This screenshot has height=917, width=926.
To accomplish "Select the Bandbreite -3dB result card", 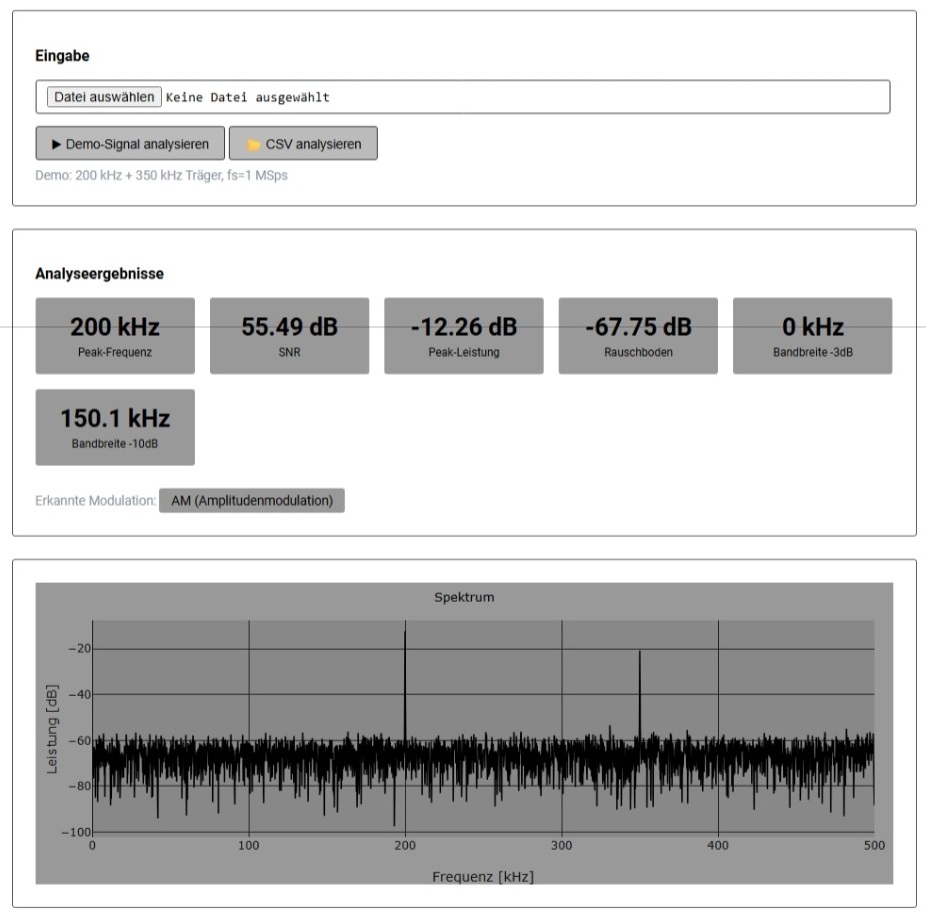I will pyautogui.click(x=812, y=336).
